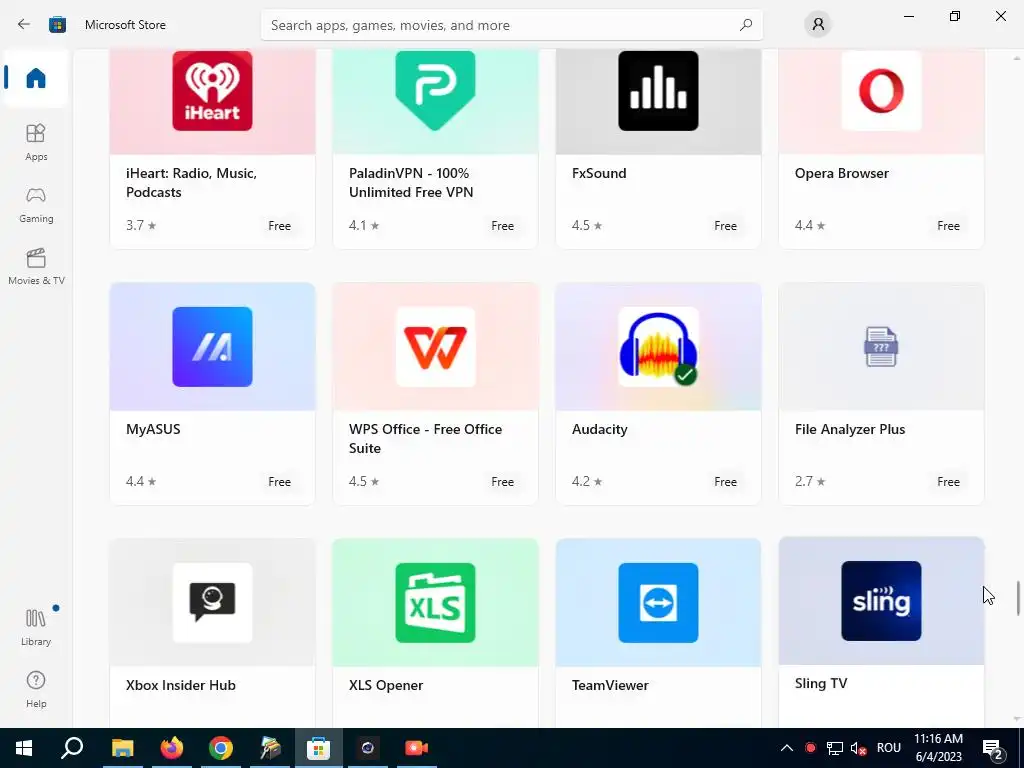The height and width of the screenshot is (768, 1024).
Task: Click the FxSound title text
Action: pos(599,173)
